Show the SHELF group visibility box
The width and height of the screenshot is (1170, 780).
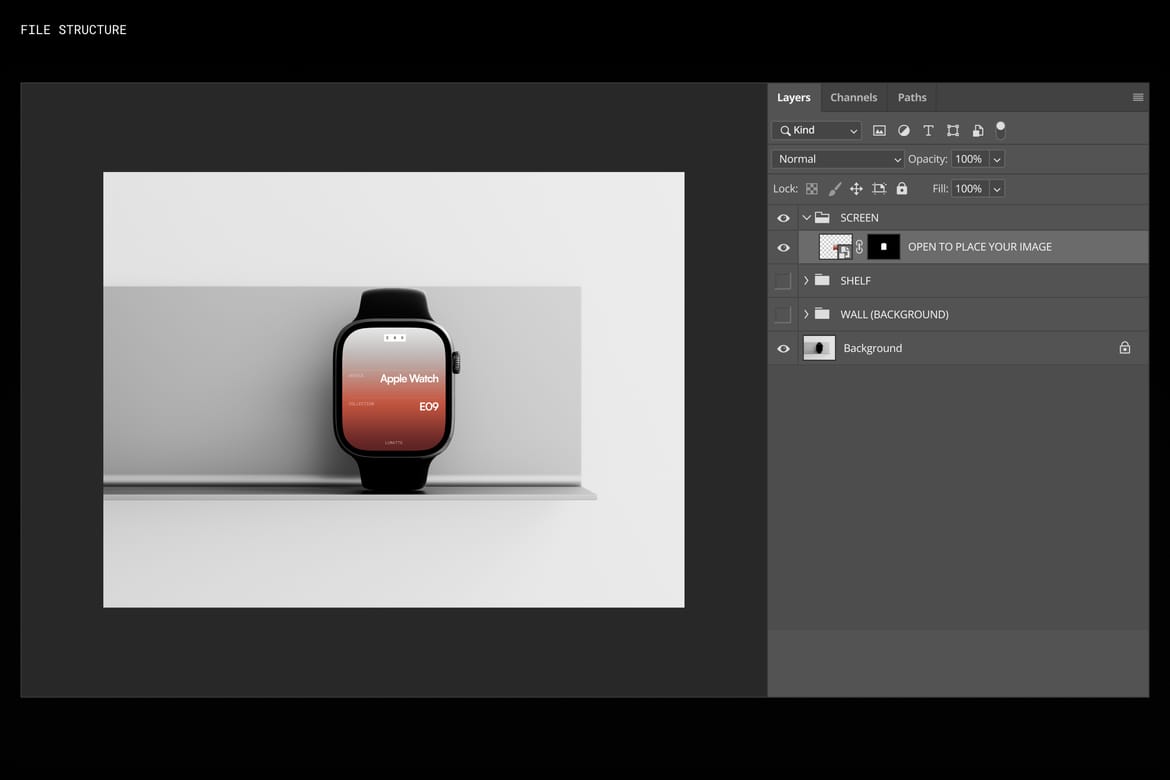pos(783,281)
